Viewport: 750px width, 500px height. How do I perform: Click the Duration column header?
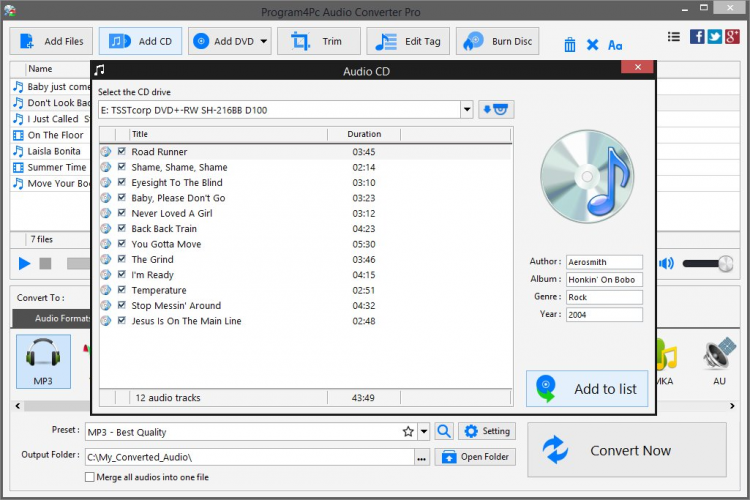(x=364, y=134)
